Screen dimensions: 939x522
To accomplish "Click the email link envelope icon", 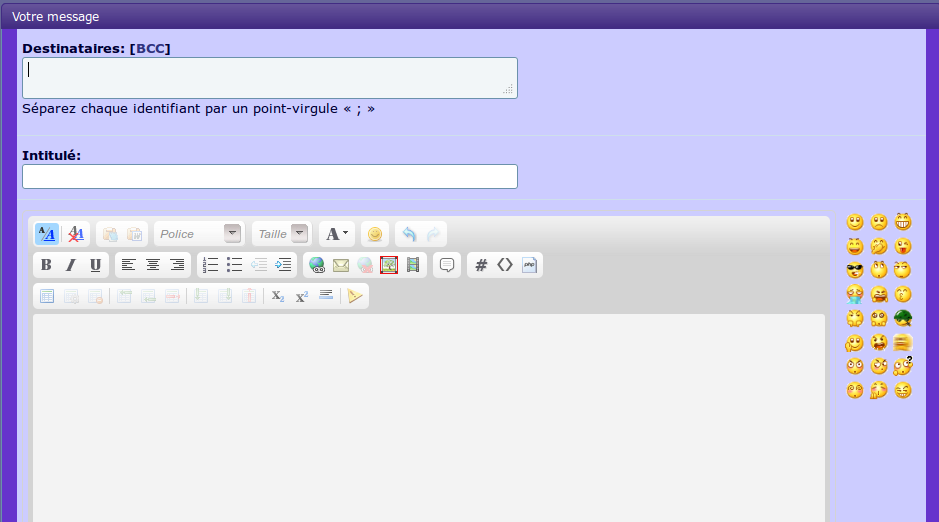I will point(341,265).
